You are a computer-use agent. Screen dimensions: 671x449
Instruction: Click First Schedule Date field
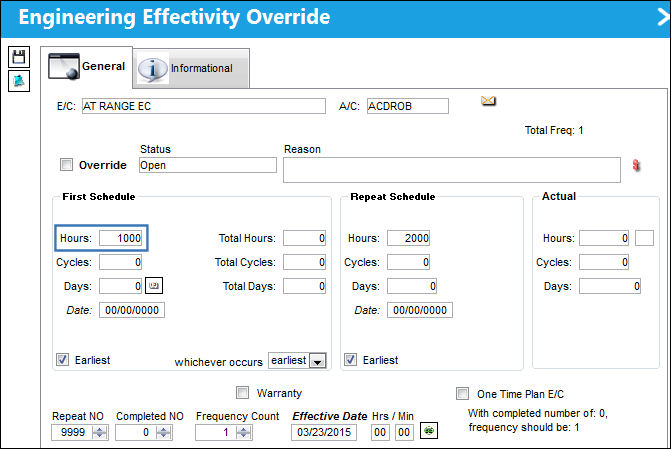click(132, 310)
